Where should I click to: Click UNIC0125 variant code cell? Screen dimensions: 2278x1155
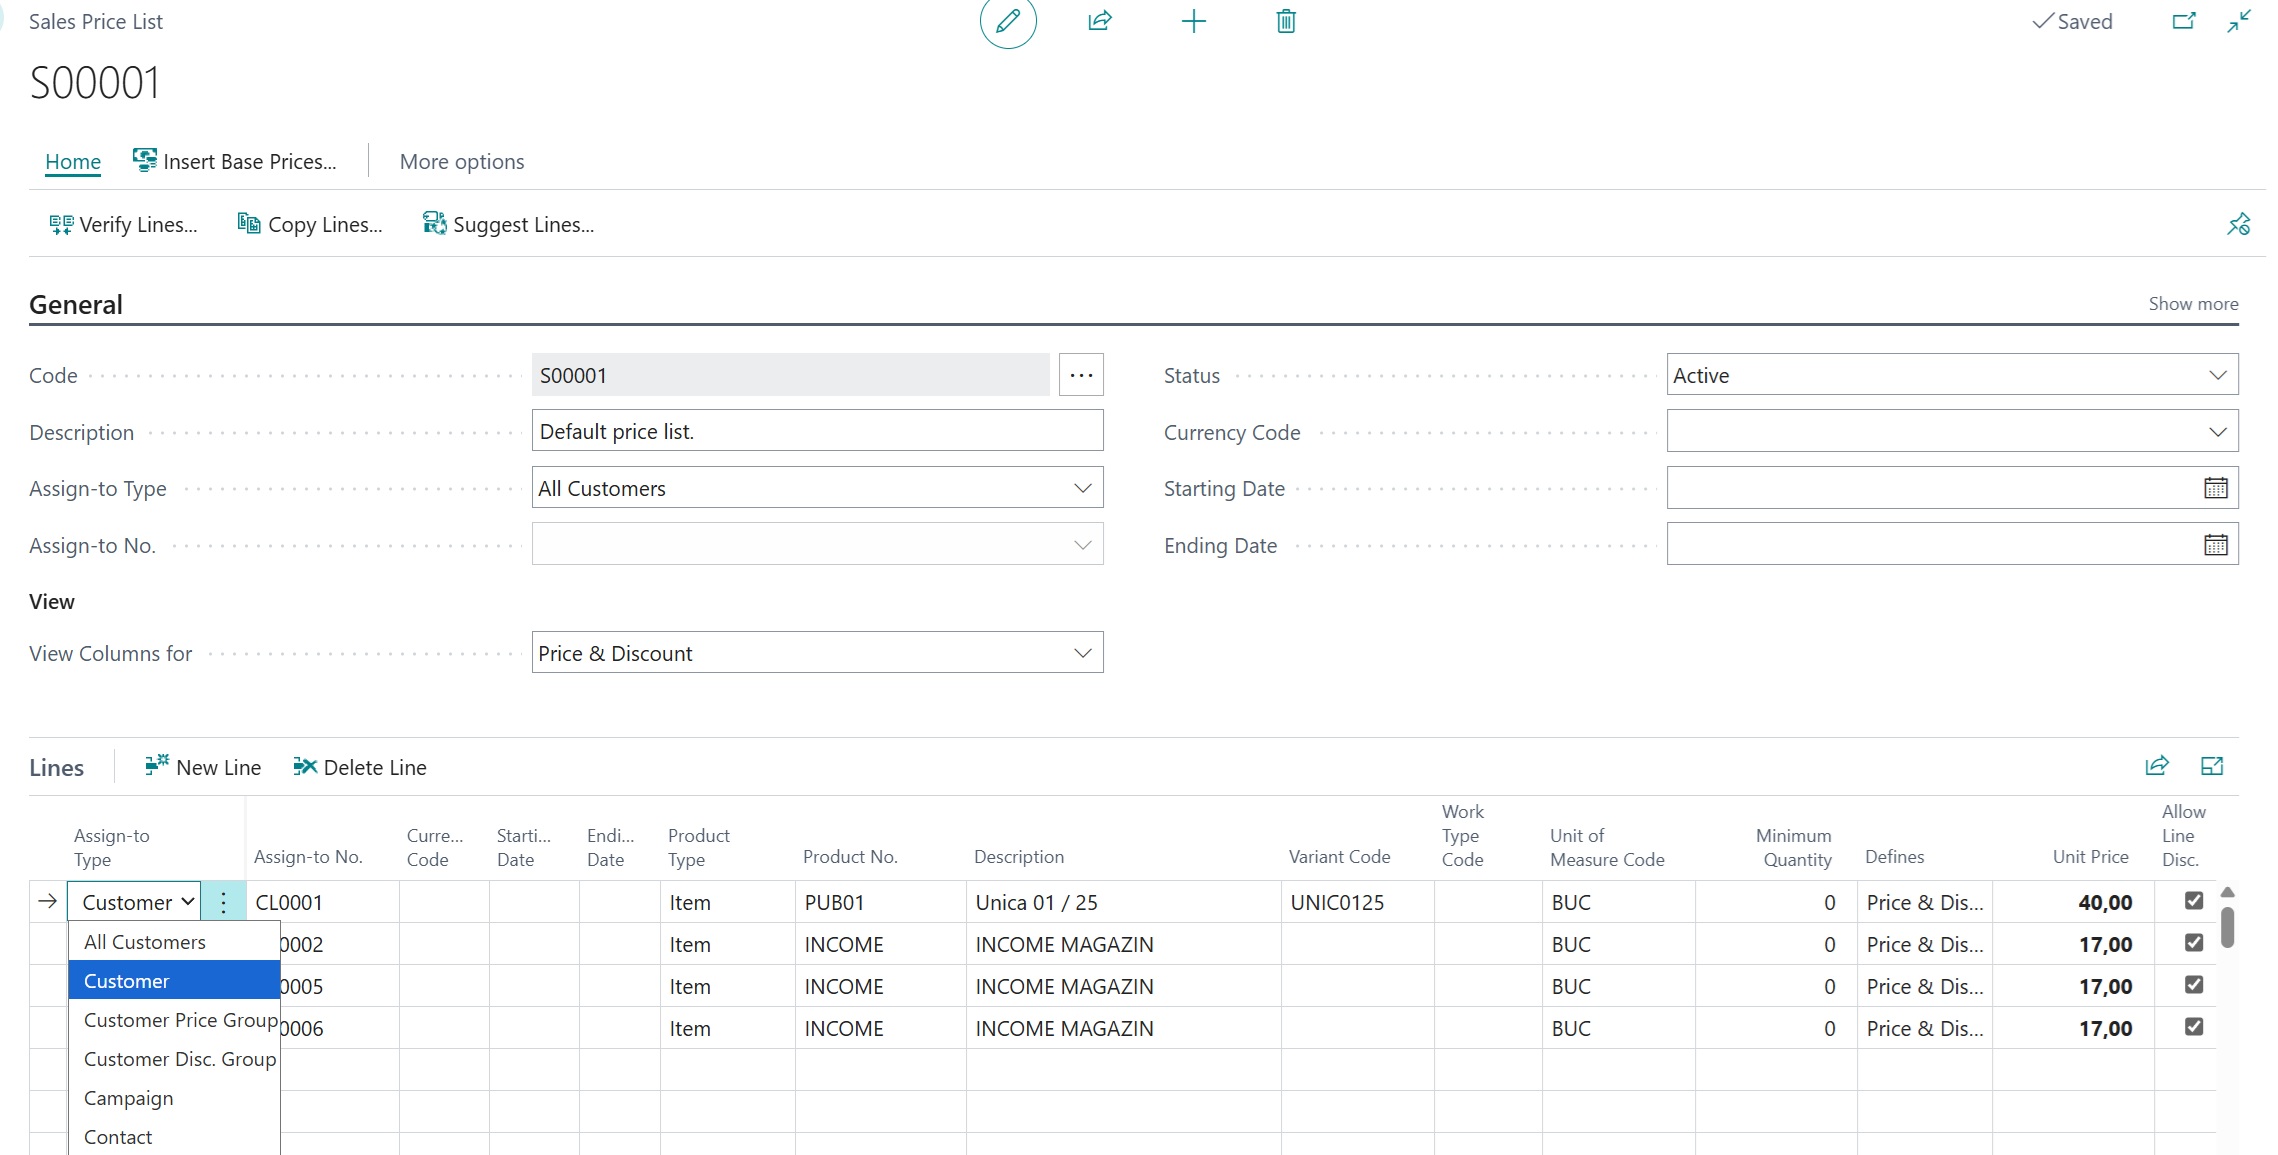tap(1357, 902)
